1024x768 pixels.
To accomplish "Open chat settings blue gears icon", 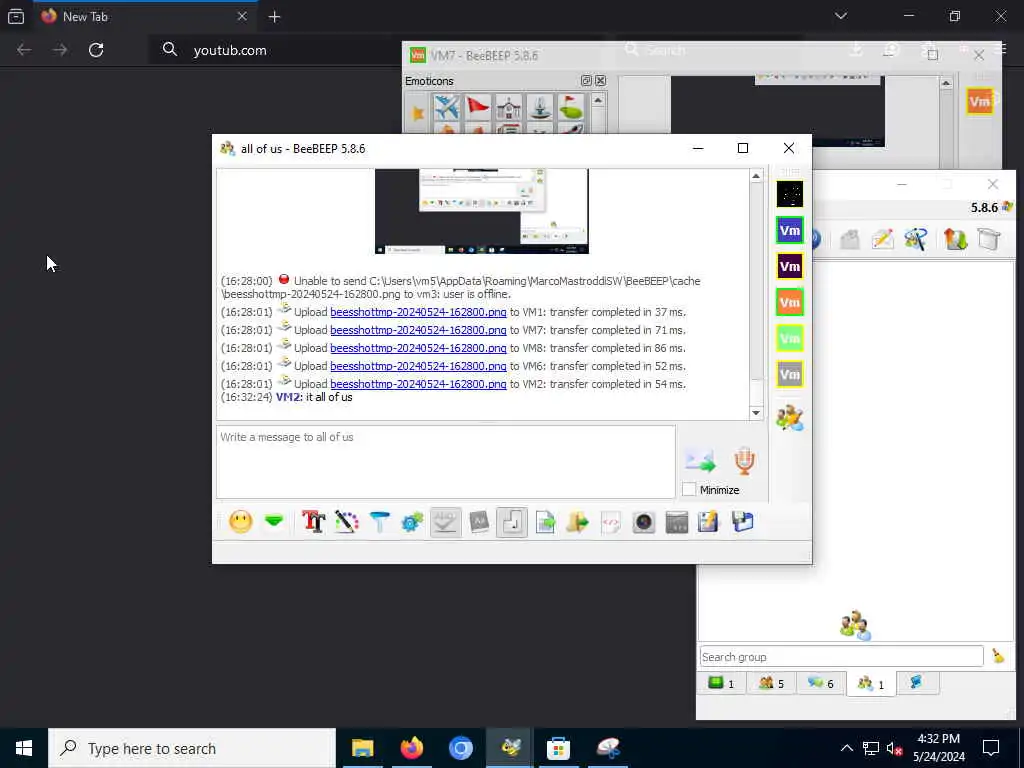I will [x=412, y=522].
